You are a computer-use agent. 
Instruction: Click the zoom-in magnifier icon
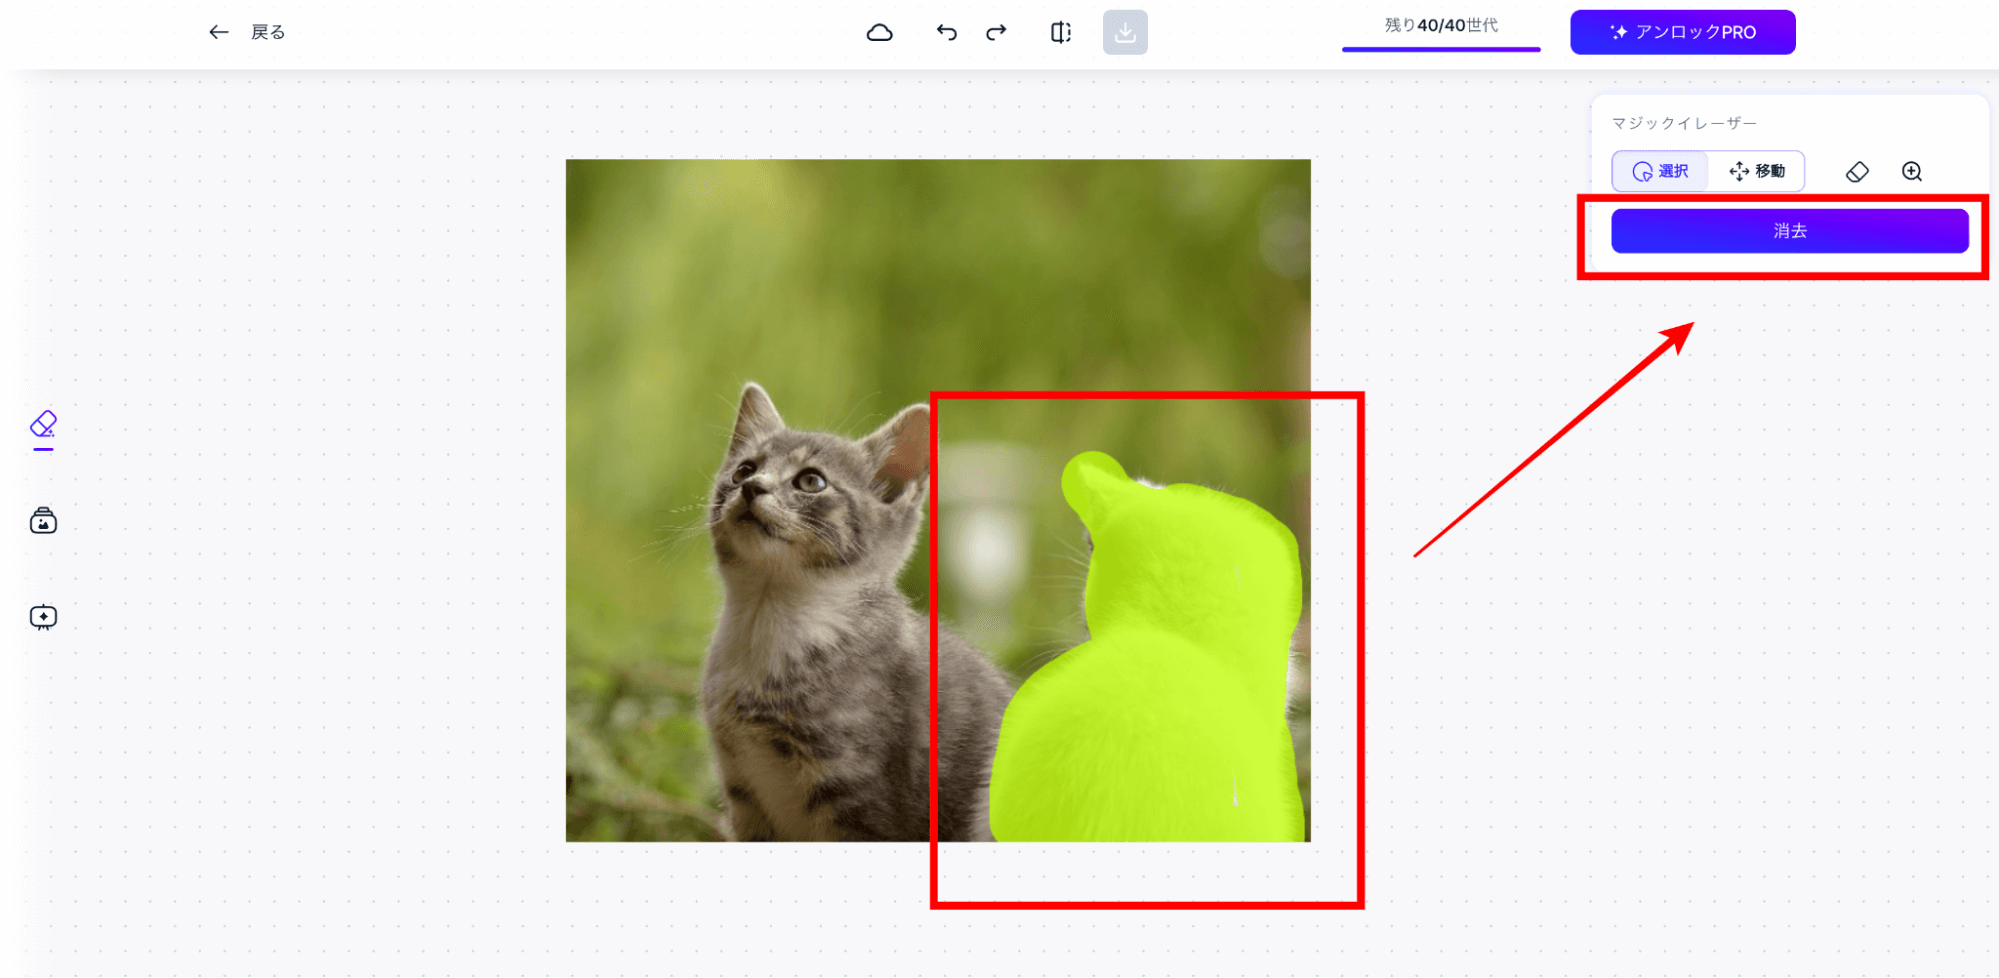[x=1912, y=172]
